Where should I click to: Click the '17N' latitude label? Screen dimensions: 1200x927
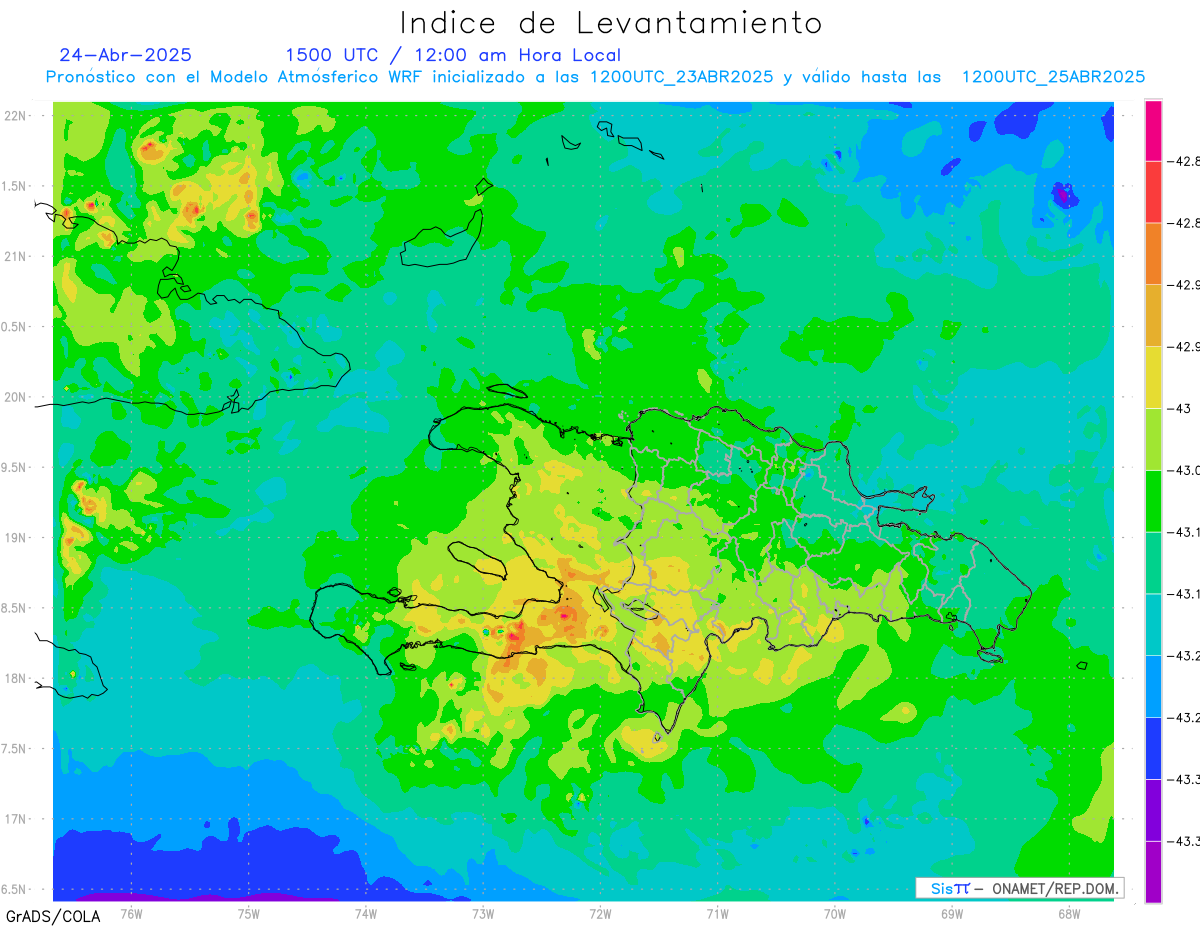click(x=15, y=819)
